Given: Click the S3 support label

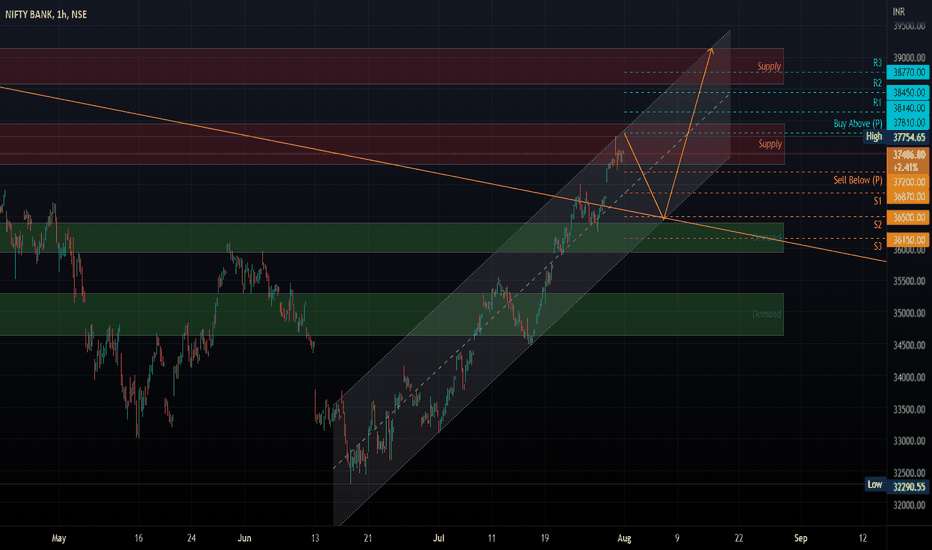Looking at the screenshot, I should [877, 246].
